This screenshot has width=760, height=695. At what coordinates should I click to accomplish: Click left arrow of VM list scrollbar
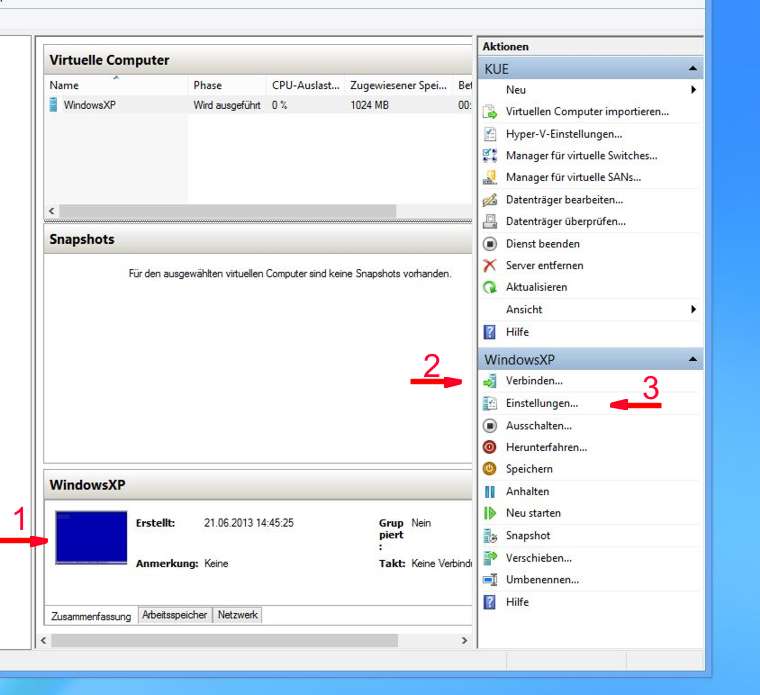click(51, 211)
